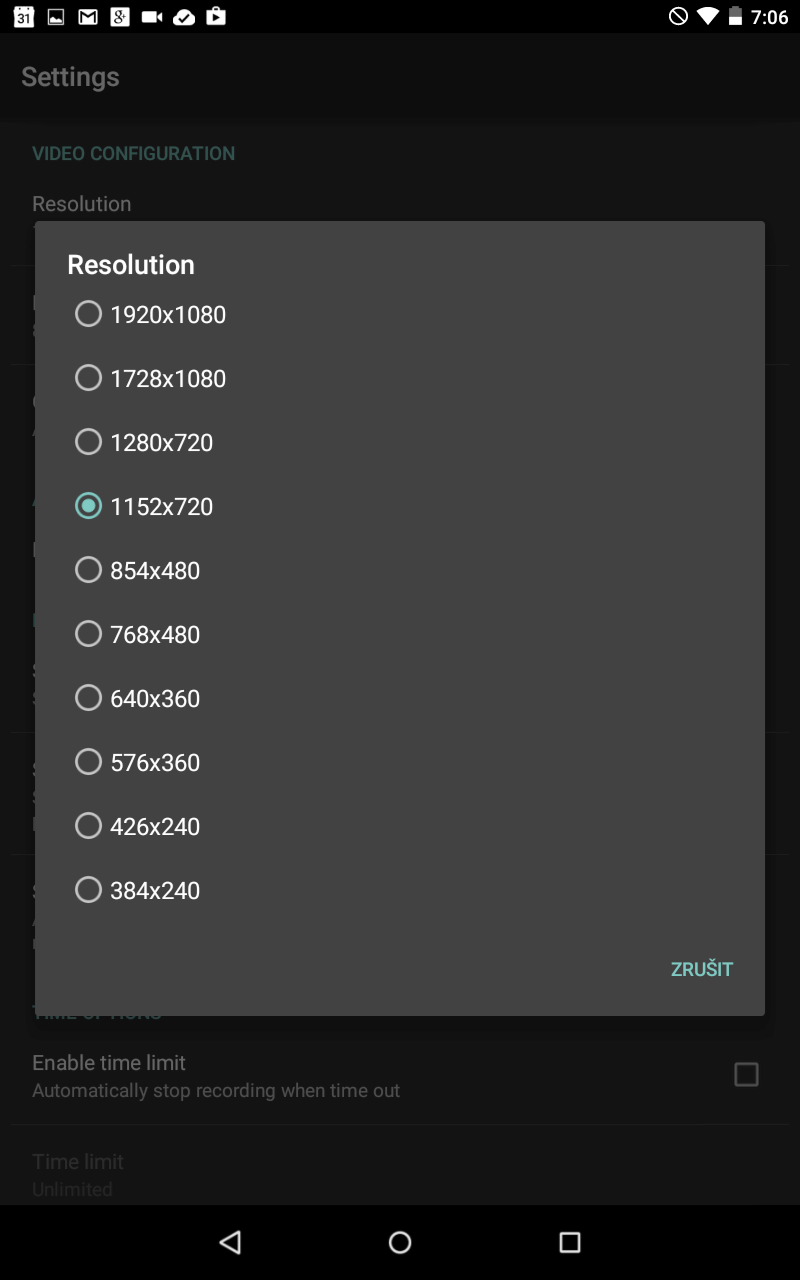Select 426x240 resolution

pos(89,826)
